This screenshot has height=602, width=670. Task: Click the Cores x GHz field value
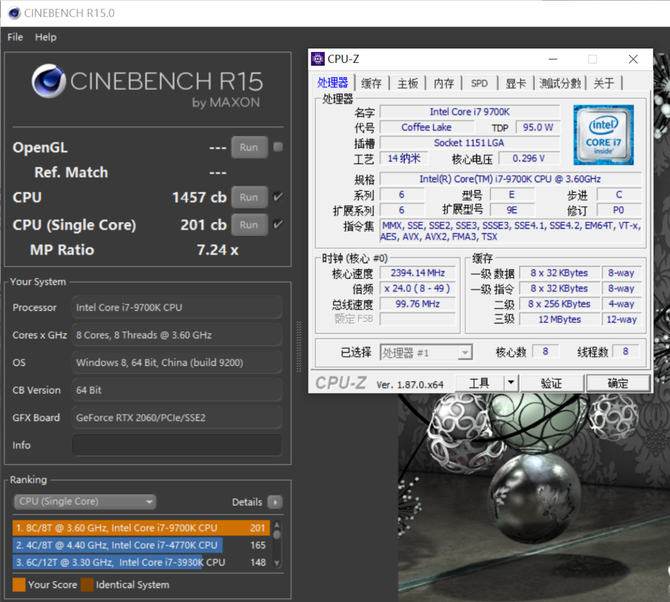177,335
